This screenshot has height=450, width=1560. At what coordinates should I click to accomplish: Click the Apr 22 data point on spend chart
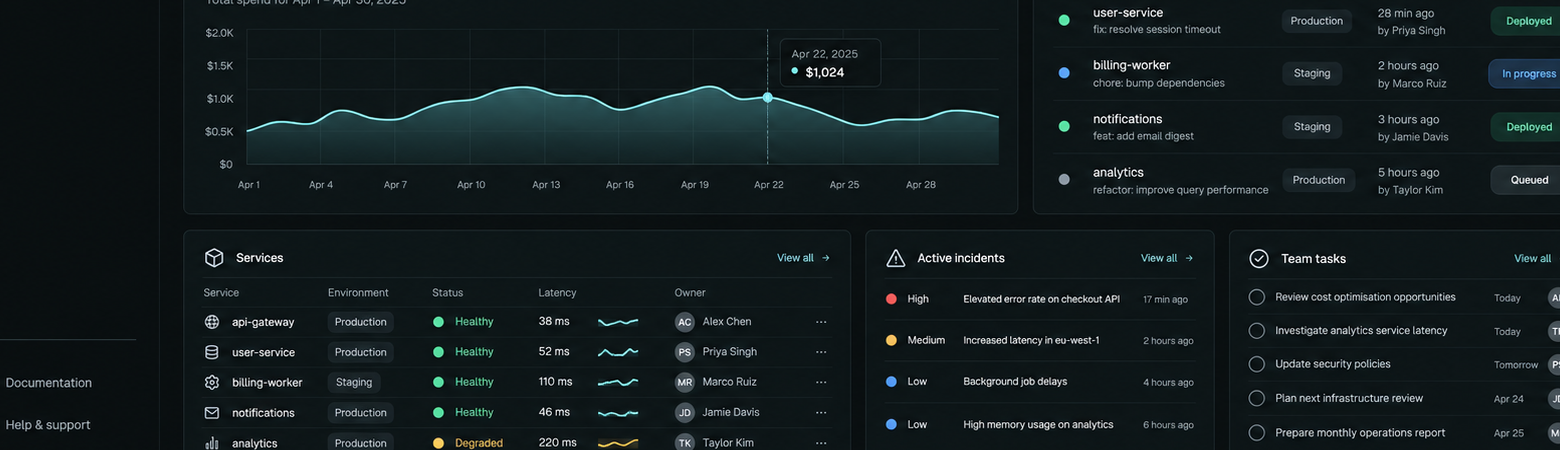tap(768, 97)
